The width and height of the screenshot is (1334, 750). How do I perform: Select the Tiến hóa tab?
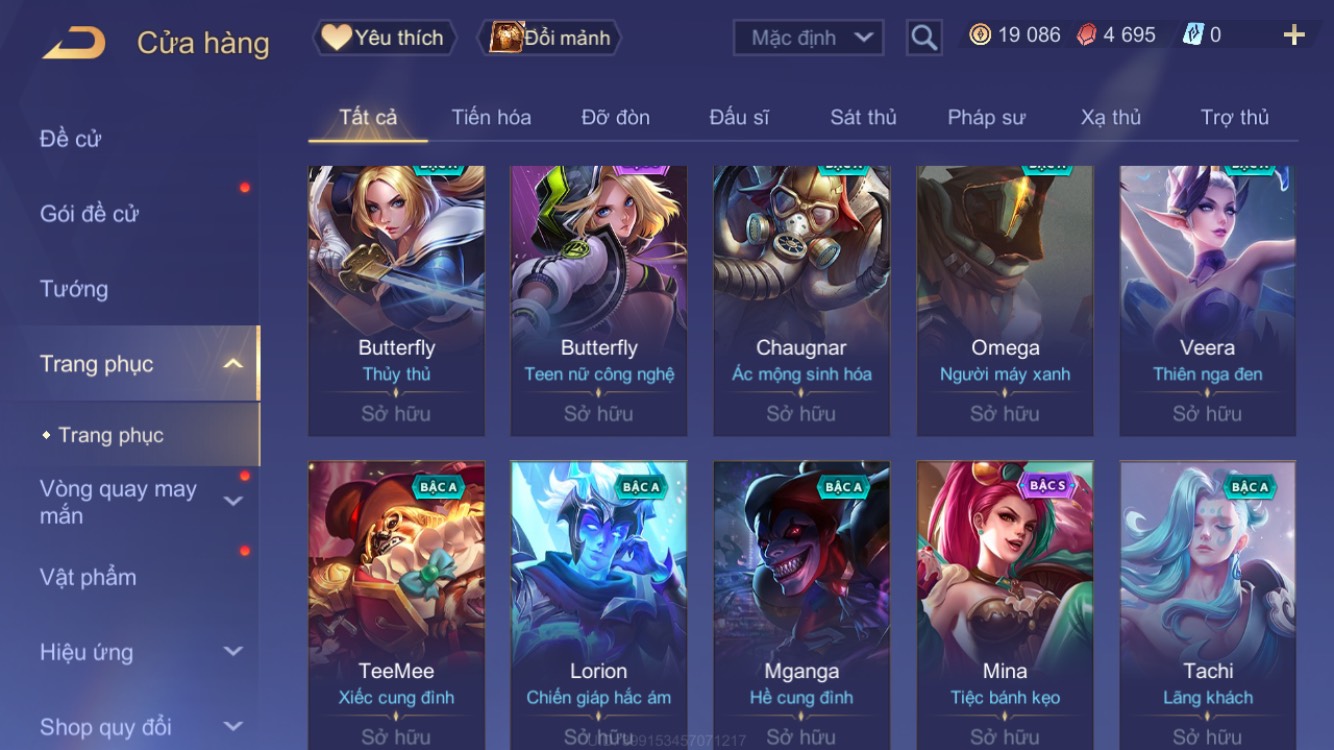click(x=491, y=117)
